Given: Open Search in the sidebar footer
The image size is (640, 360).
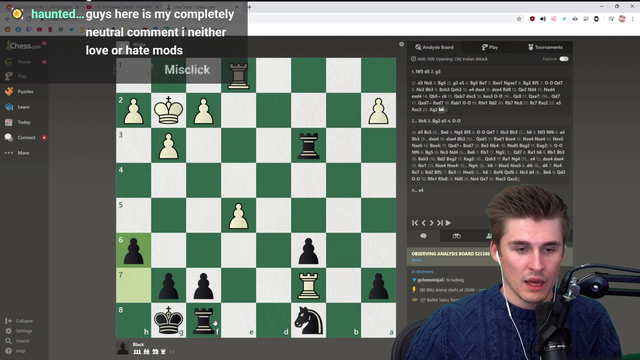Looking at the screenshot, I should point(17,341).
